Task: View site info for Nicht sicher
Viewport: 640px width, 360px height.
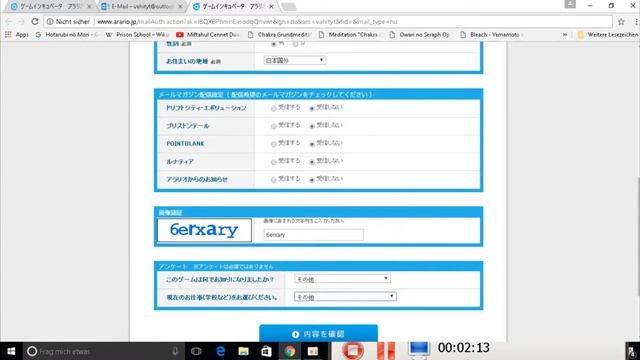Action: coord(68,22)
